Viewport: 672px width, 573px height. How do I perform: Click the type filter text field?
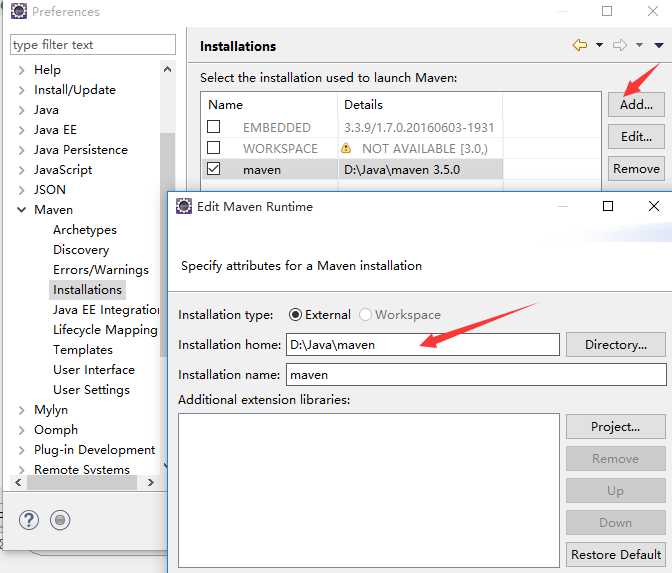tap(93, 45)
